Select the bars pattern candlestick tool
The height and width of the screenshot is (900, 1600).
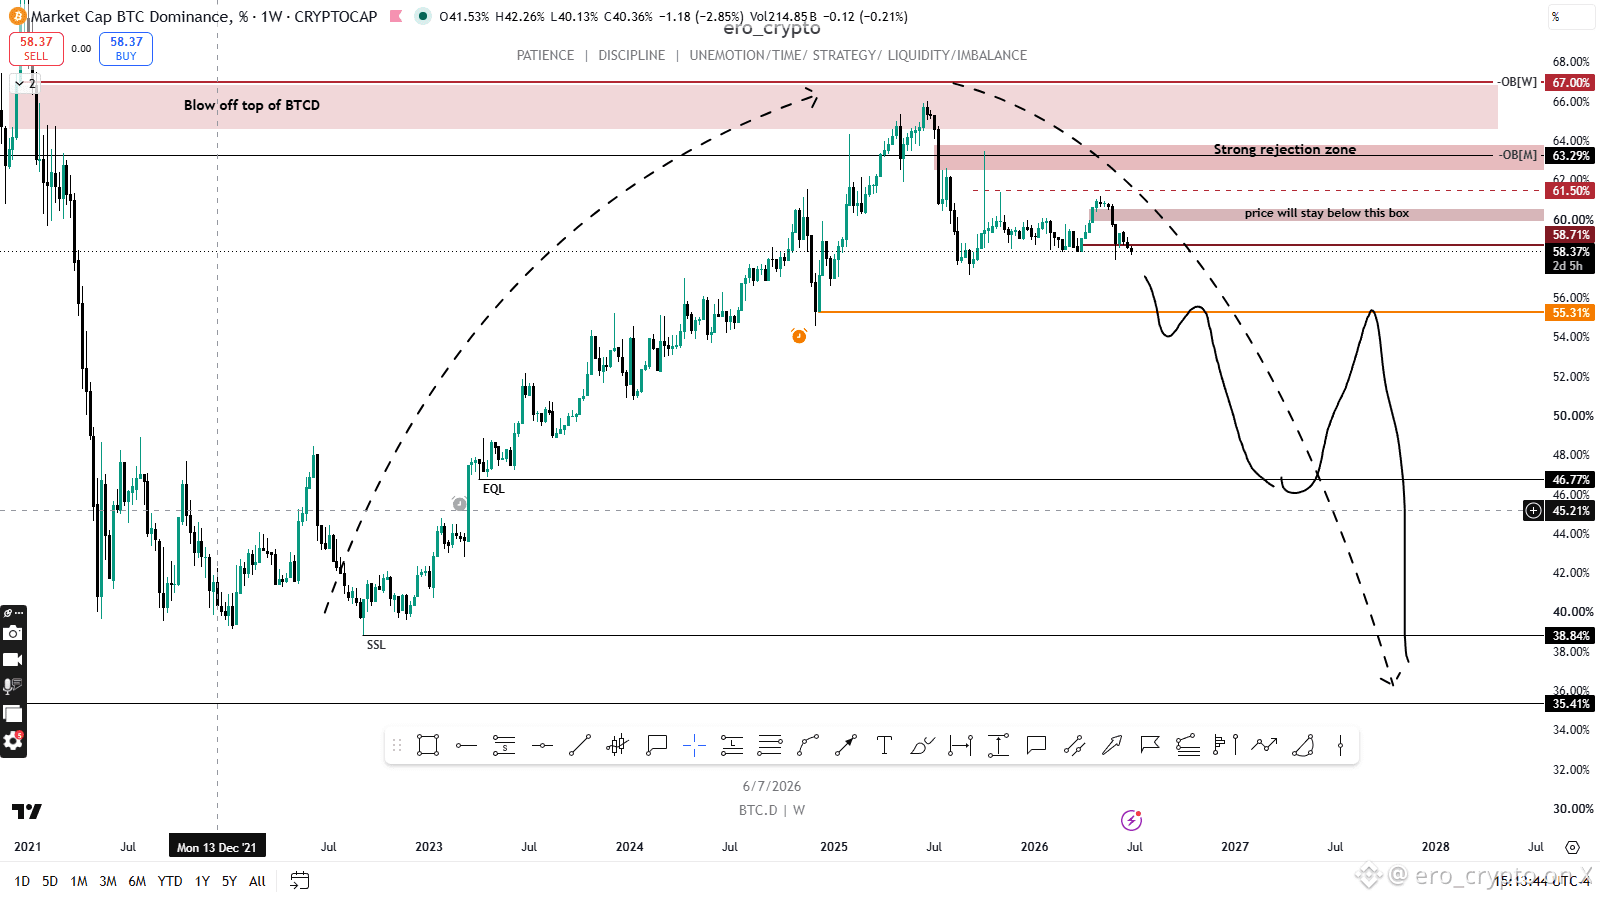click(618, 745)
